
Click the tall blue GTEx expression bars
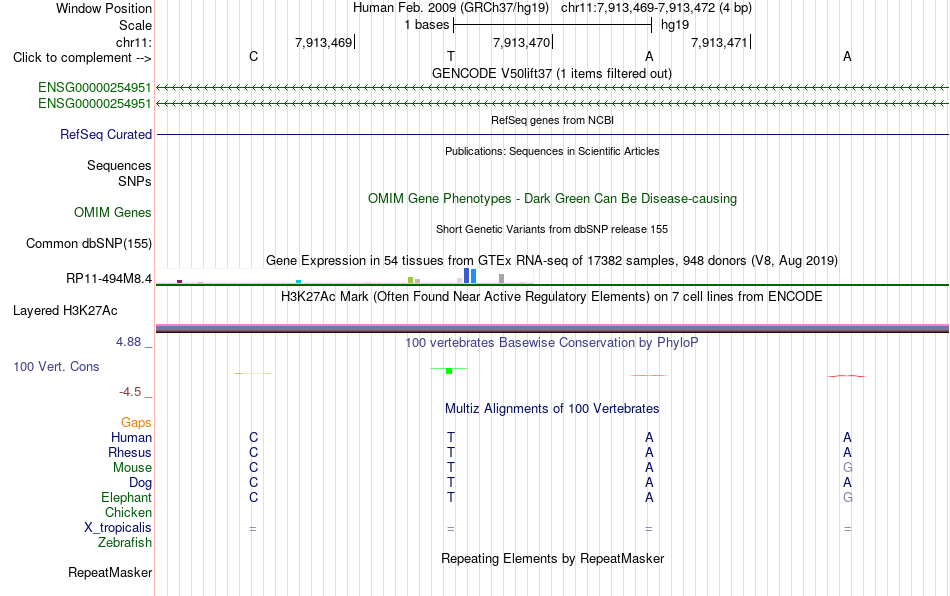[x=470, y=276]
